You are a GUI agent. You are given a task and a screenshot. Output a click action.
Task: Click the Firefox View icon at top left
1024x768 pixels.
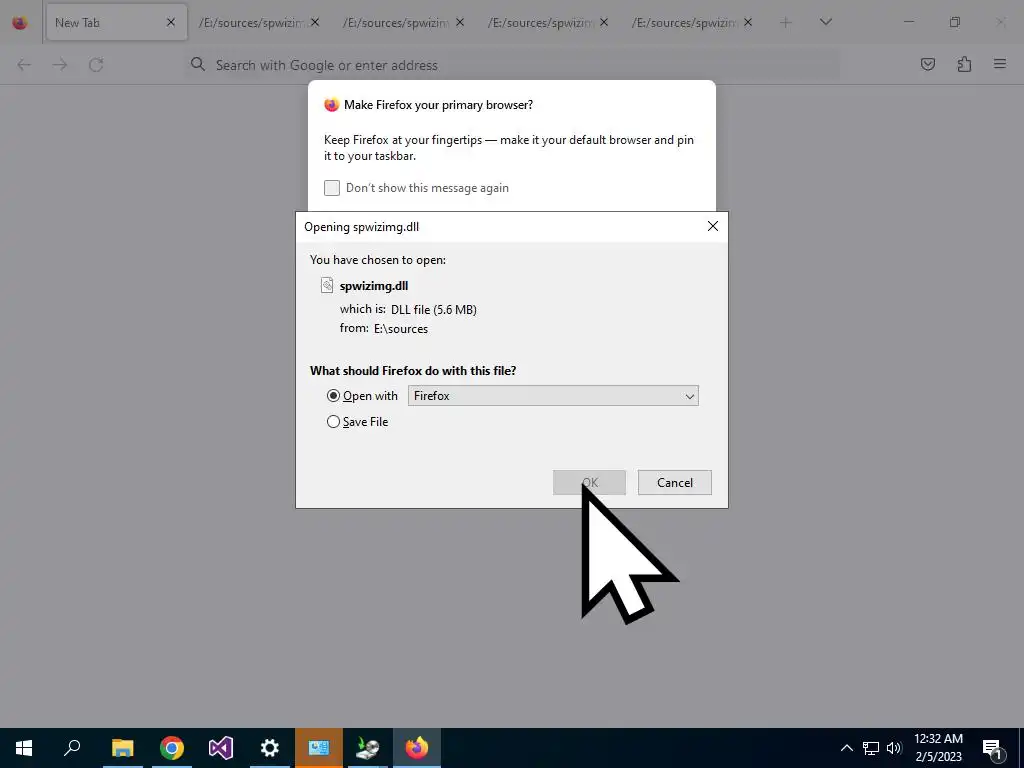pyautogui.click(x=20, y=23)
